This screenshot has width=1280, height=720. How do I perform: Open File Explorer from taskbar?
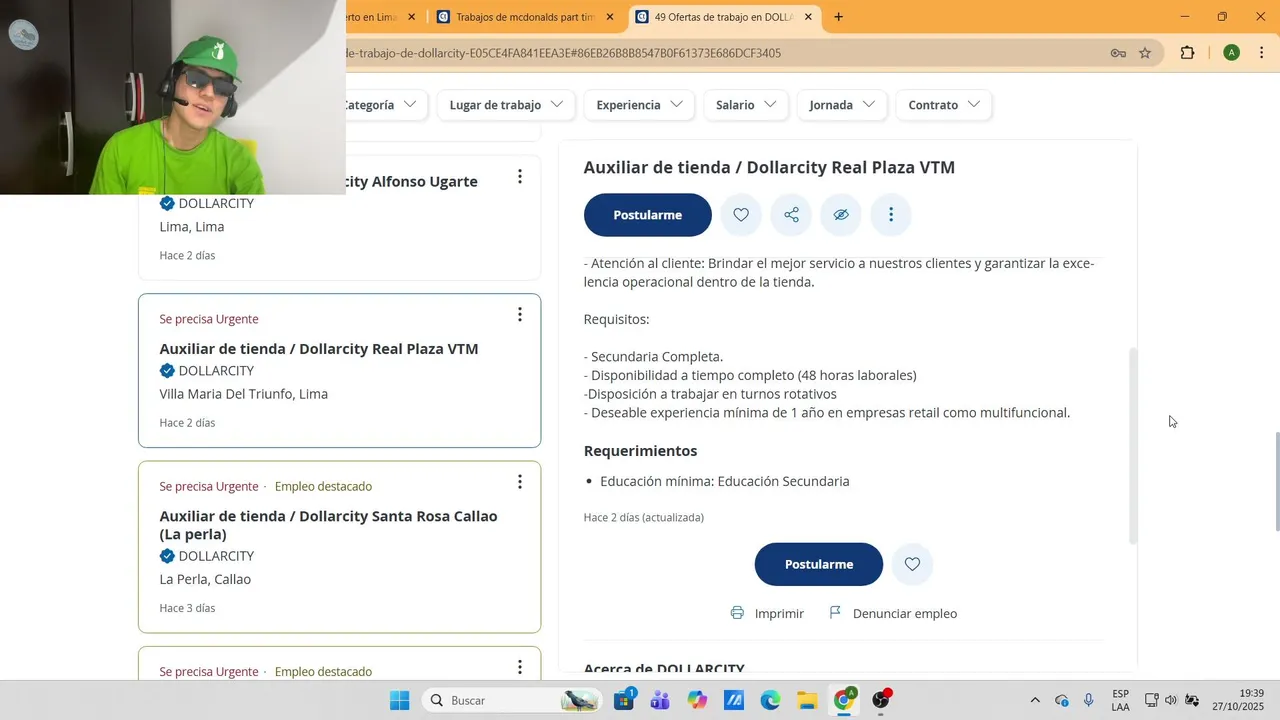click(807, 700)
